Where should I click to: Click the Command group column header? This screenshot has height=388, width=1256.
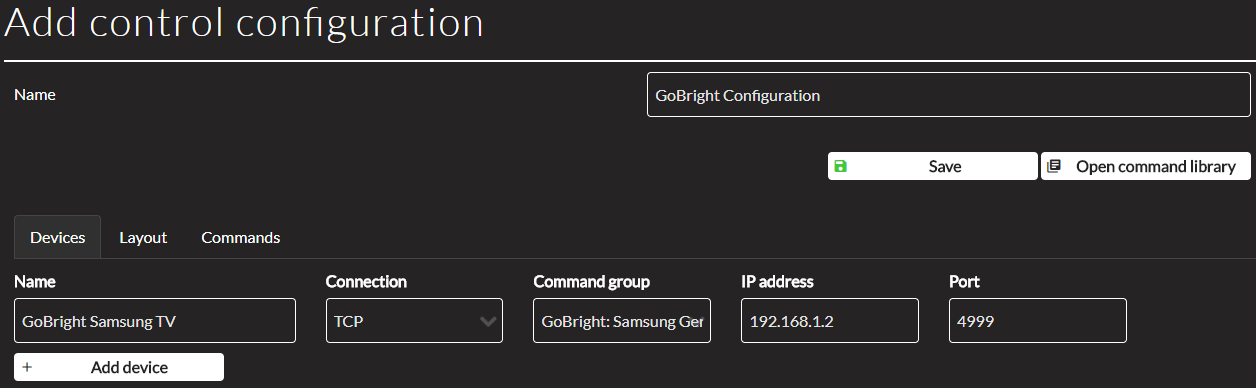592,282
